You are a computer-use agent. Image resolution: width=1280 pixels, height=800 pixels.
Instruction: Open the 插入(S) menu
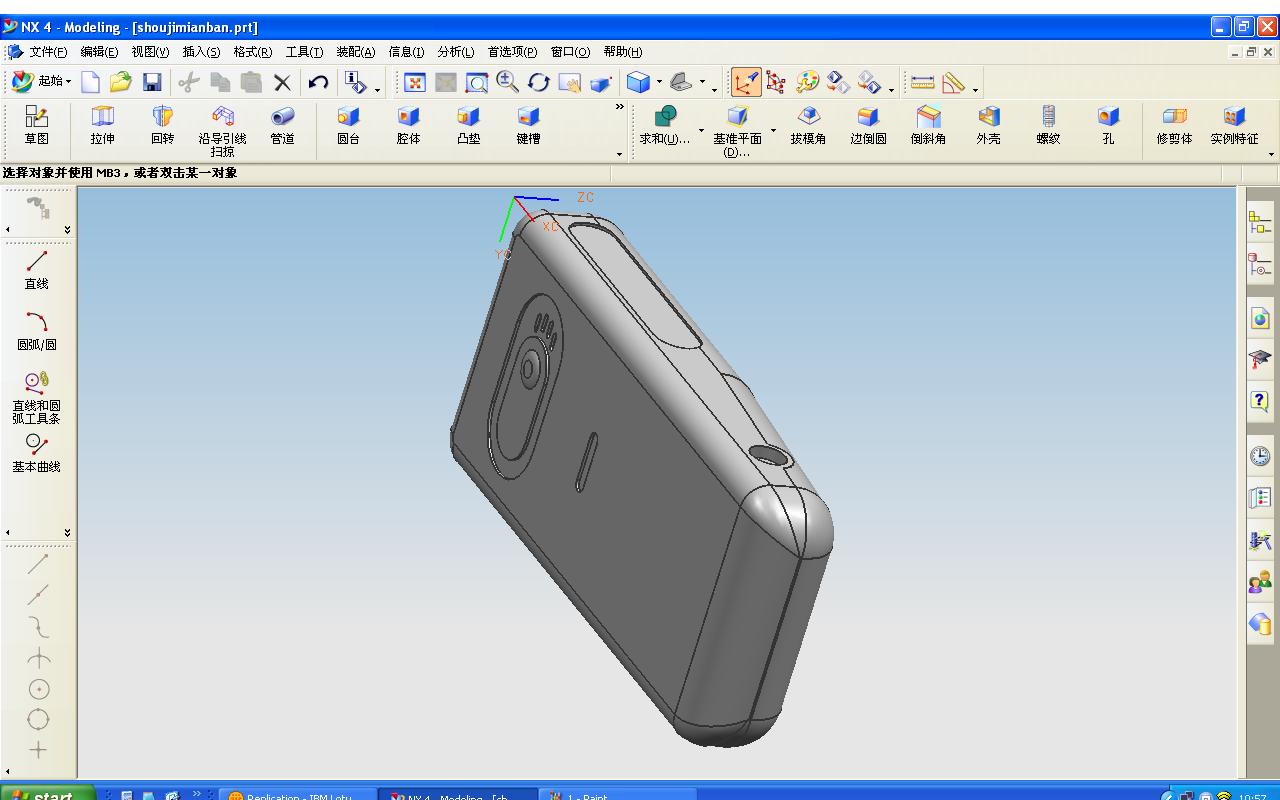point(201,52)
